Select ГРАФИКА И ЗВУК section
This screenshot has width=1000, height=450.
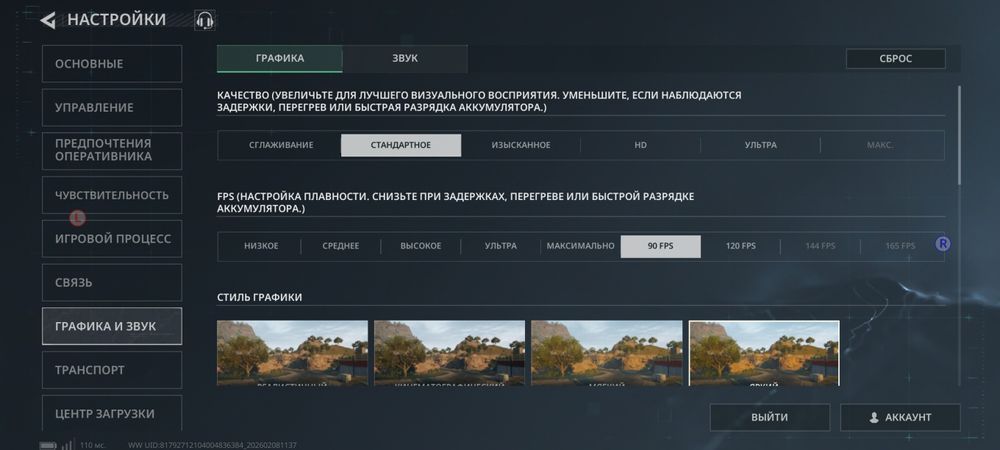112,326
